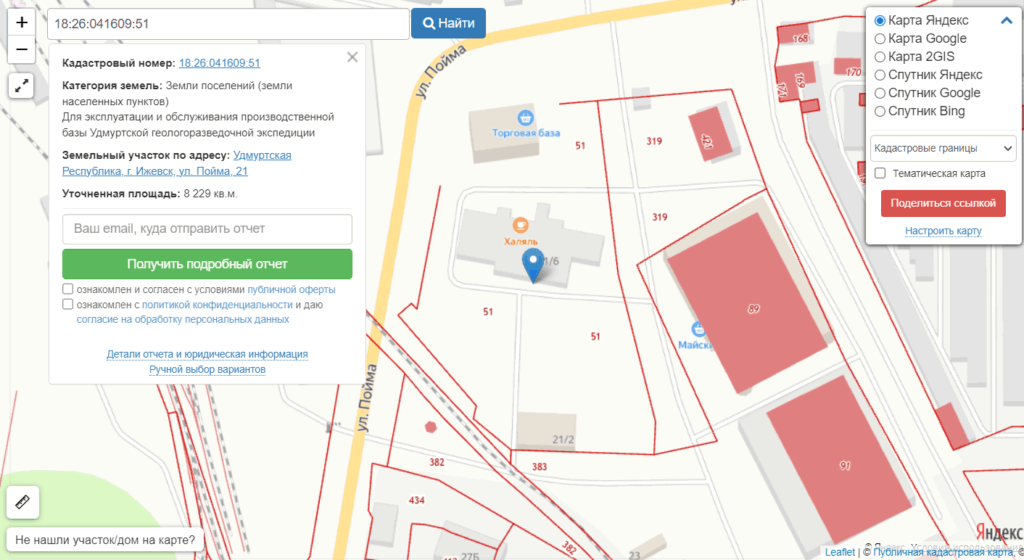Open Настроить карту link
This screenshot has width=1024, height=560.
[x=943, y=231]
